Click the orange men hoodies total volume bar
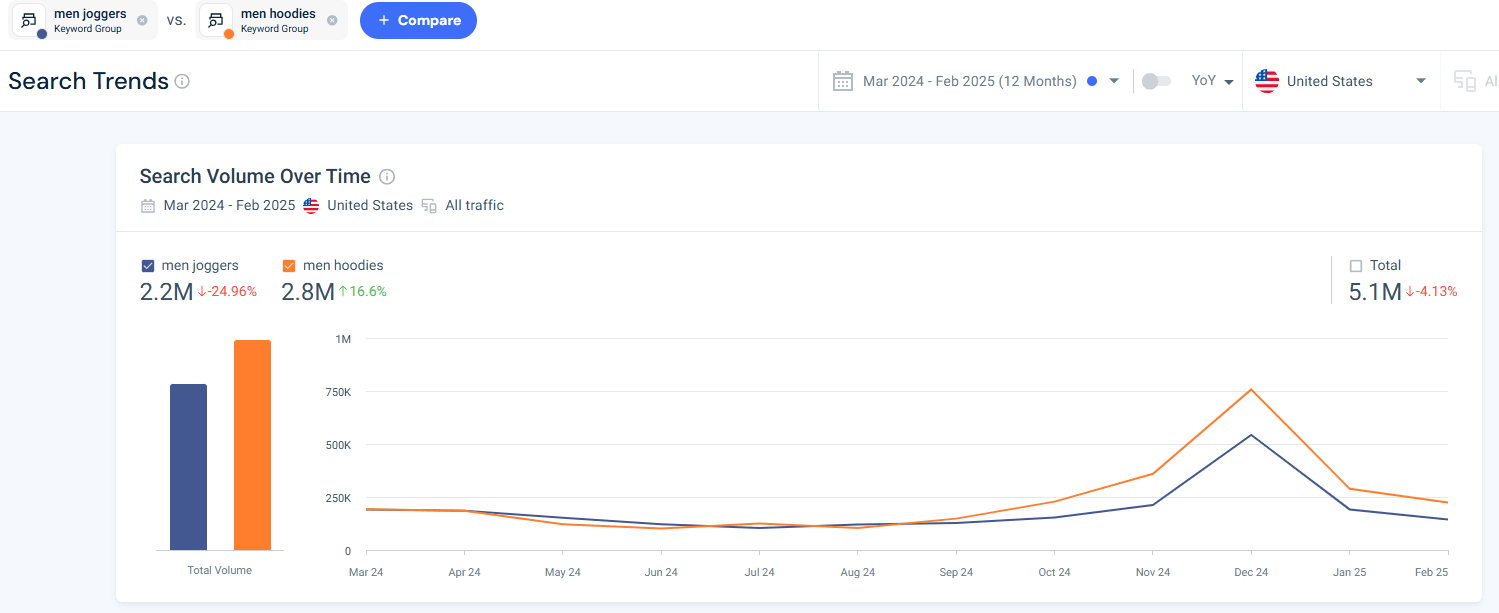The image size is (1499, 613). click(x=252, y=445)
